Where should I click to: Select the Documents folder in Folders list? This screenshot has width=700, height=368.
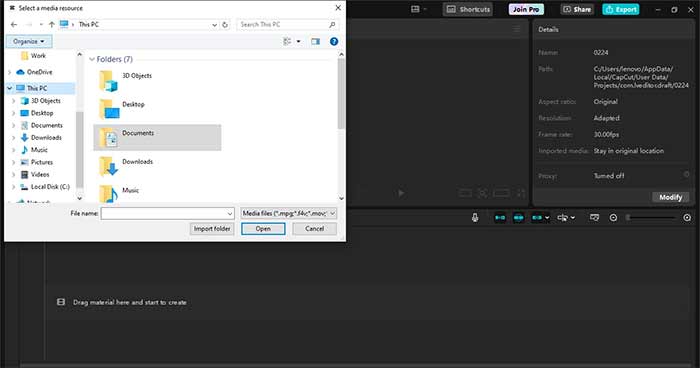point(157,138)
